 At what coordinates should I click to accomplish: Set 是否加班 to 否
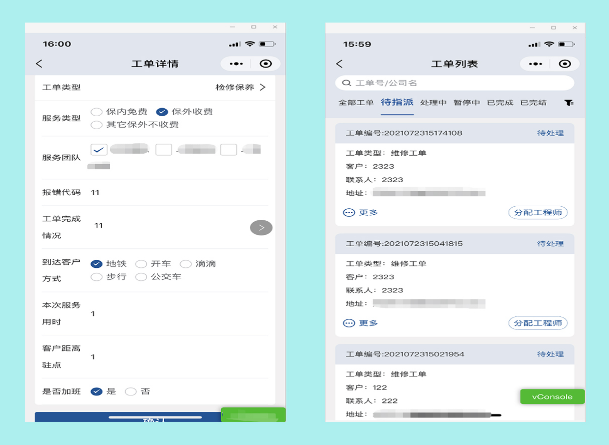pos(131,391)
